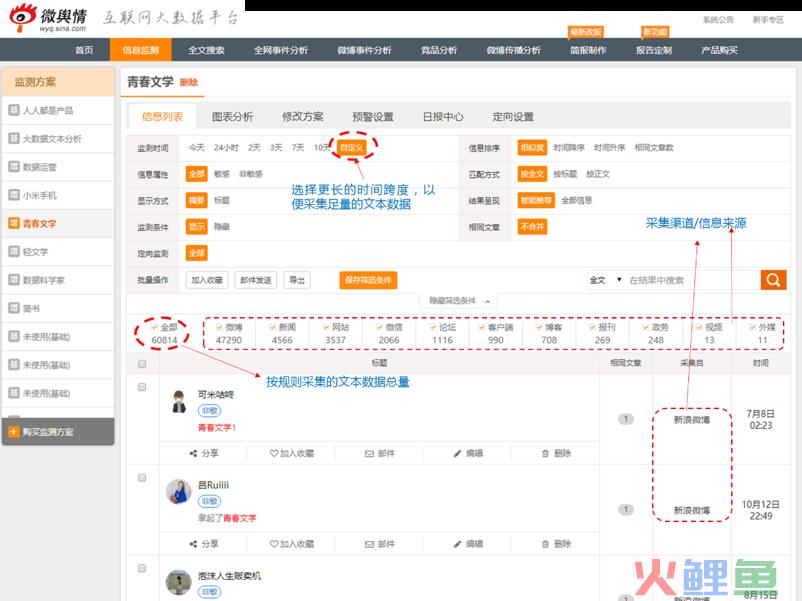Toggle the 政务 source checkbox

coord(645,327)
